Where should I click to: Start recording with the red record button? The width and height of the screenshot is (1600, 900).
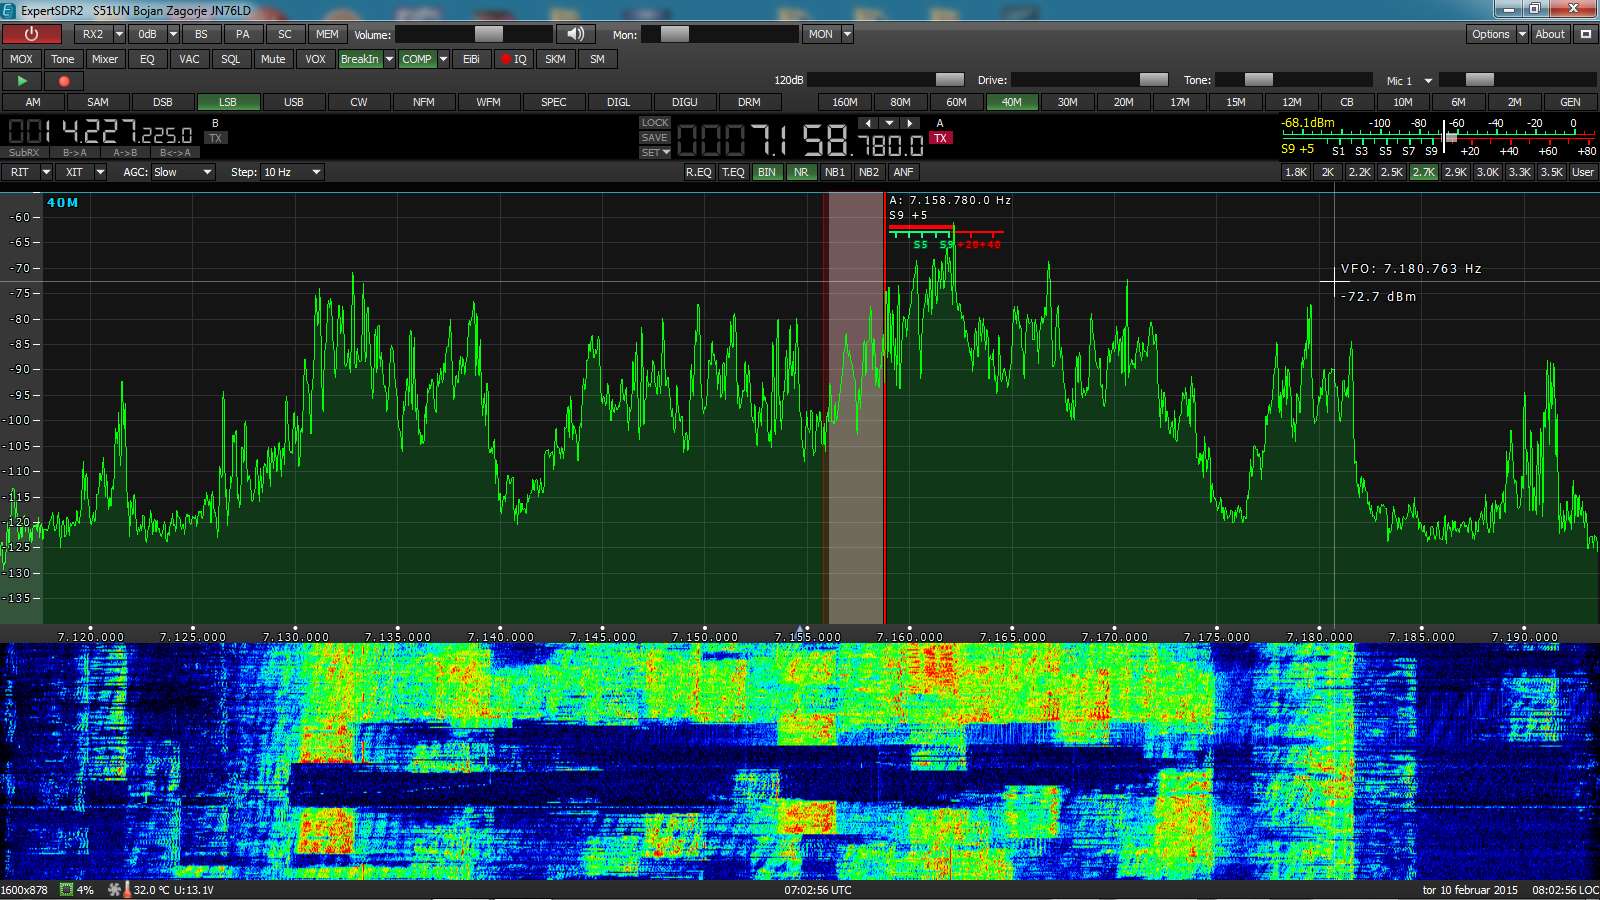tap(64, 81)
